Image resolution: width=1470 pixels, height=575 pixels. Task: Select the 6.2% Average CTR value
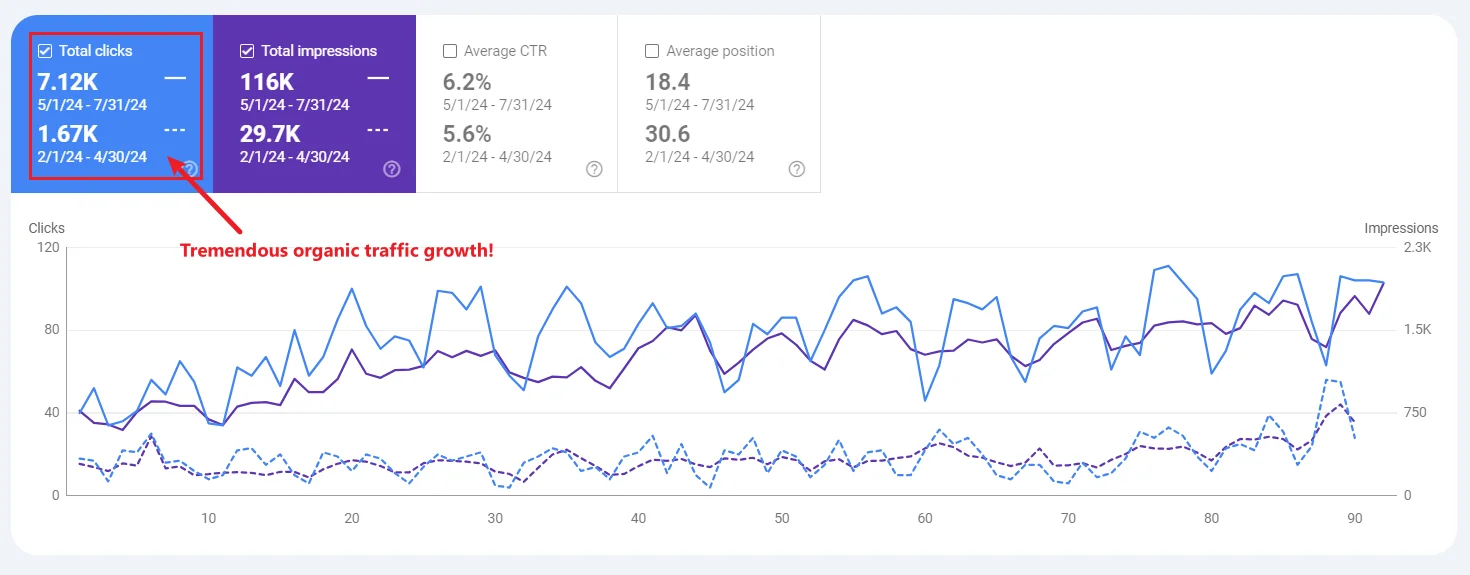click(x=467, y=82)
